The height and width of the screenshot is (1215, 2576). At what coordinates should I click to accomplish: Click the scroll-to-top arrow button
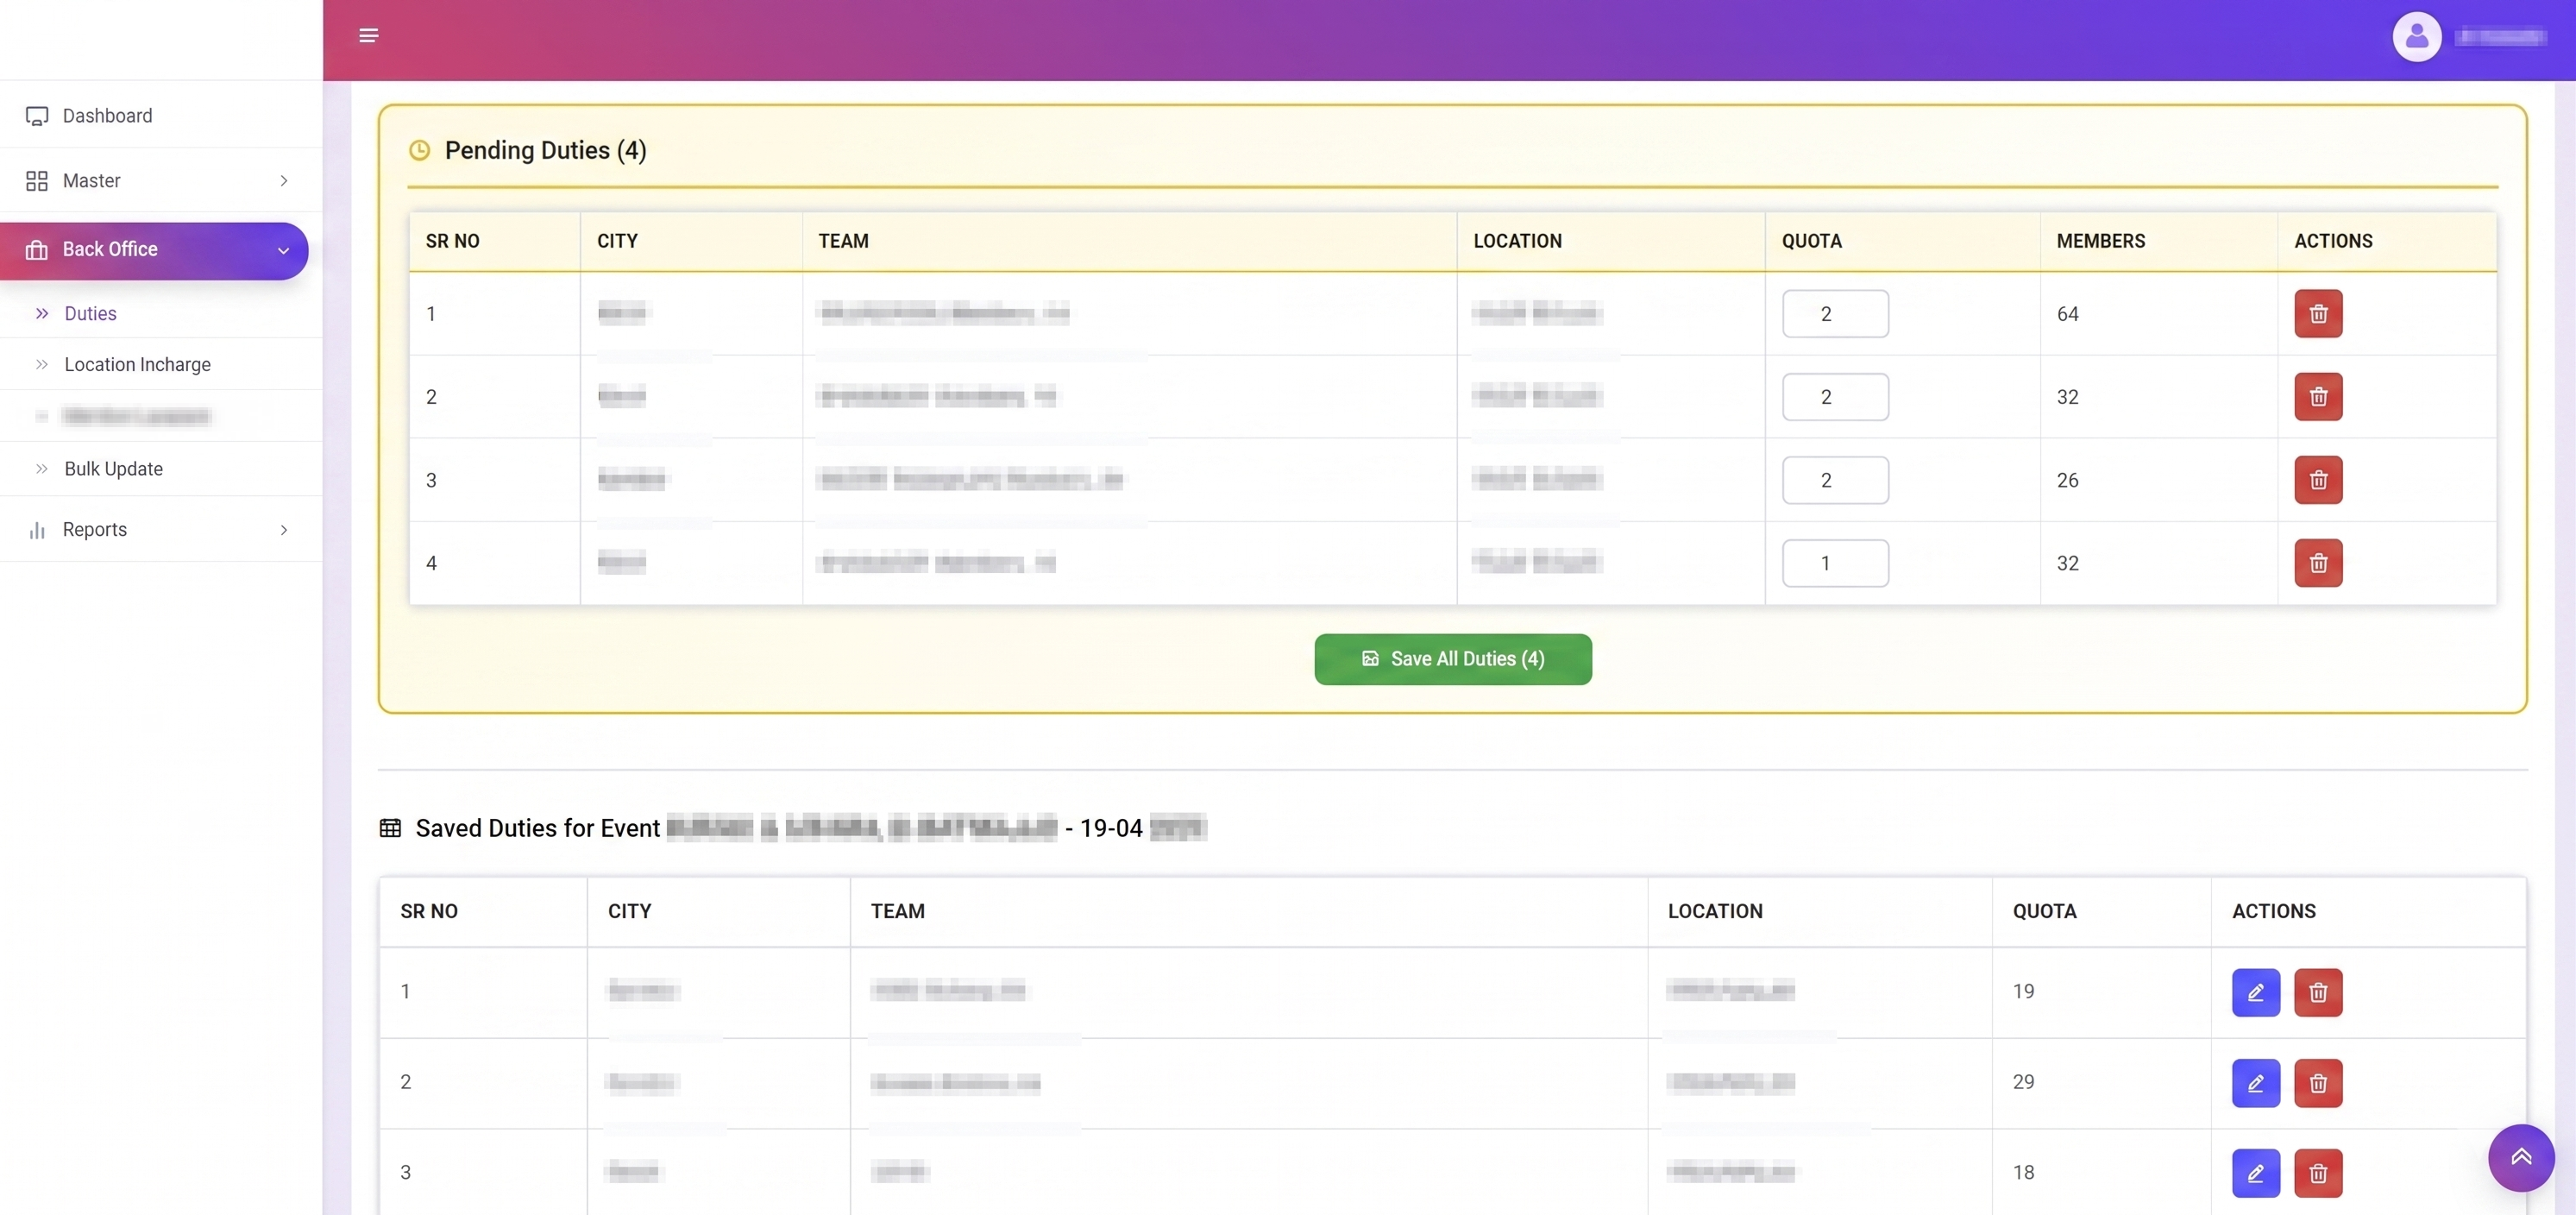pos(2521,1157)
